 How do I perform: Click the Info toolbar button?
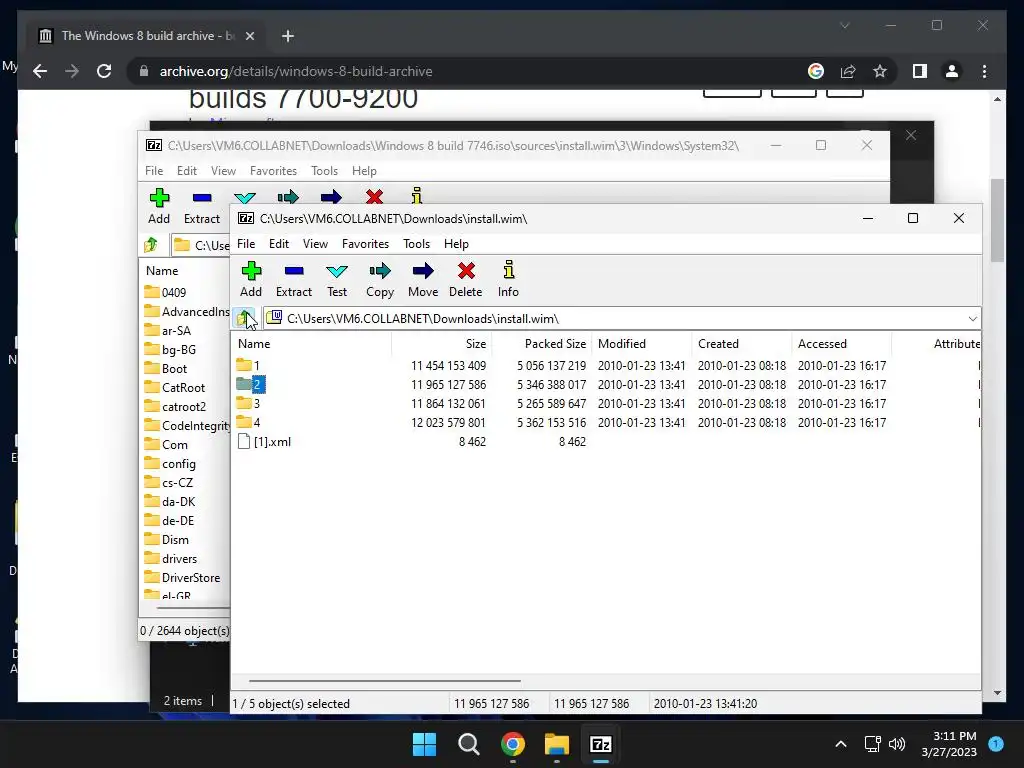[508, 280]
